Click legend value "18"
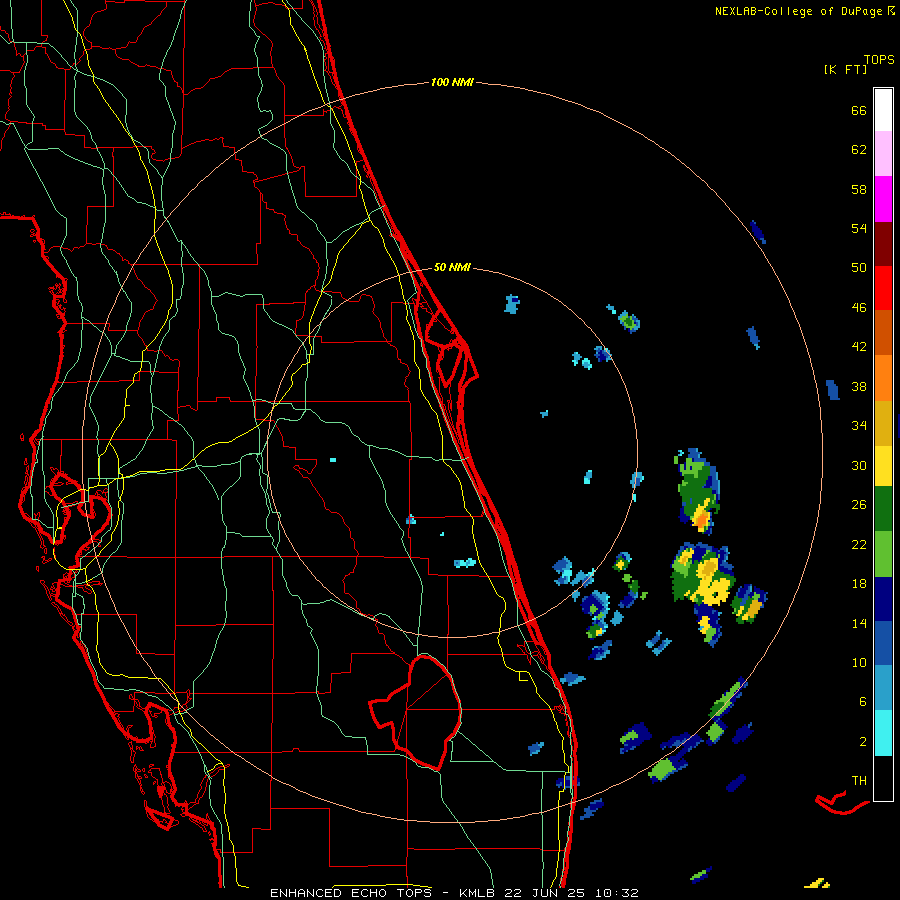Screen dimensions: 900x900 (x=859, y=584)
